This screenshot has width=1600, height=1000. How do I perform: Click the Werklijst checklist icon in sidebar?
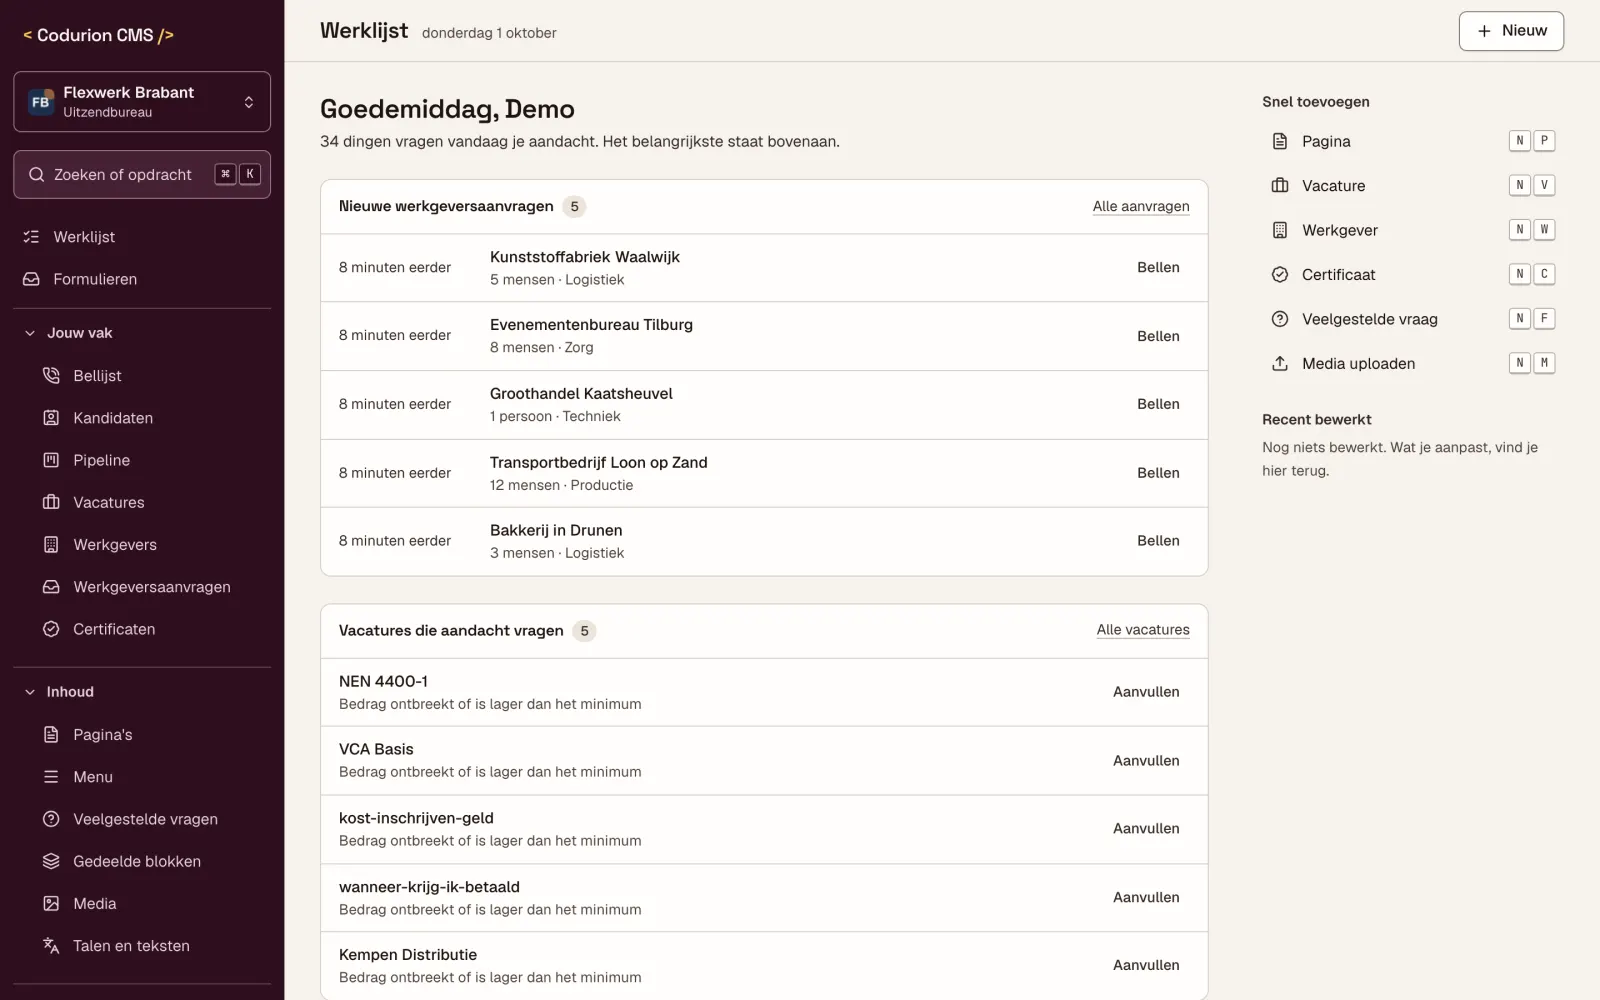click(x=31, y=237)
